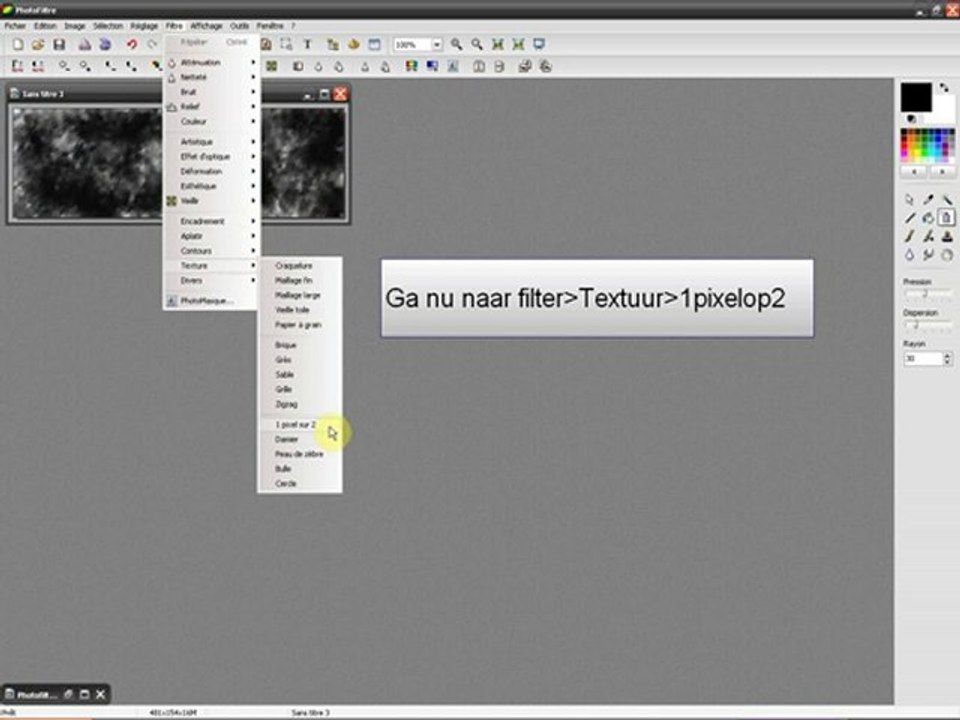Image resolution: width=960 pixels, height=720 pixels.
Task: Open the Encadrement filter entry
Action: coord(211,221)
